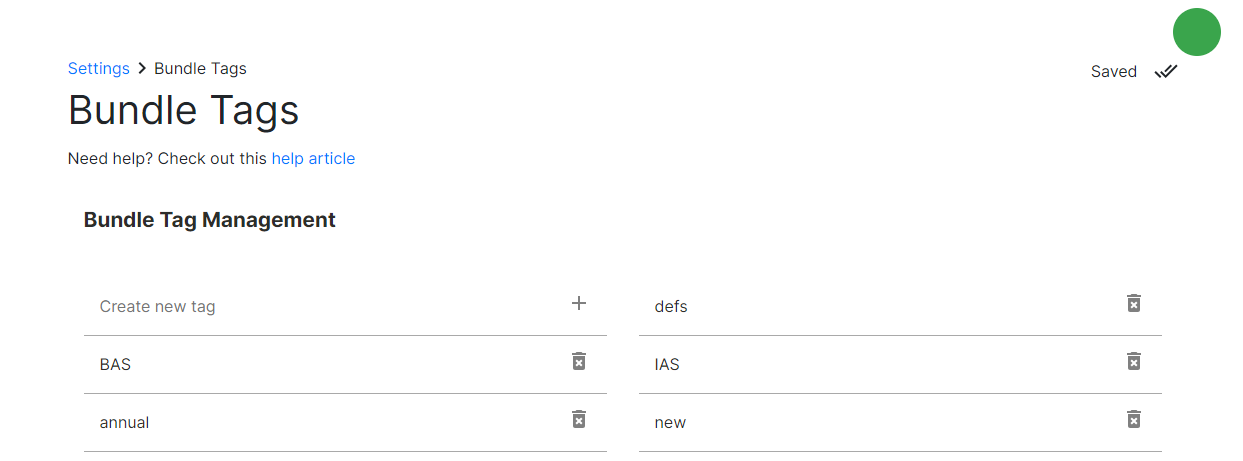Add new tag with plus icon
The width and height of the screenshot is (1243, 461).
[578, 303]
